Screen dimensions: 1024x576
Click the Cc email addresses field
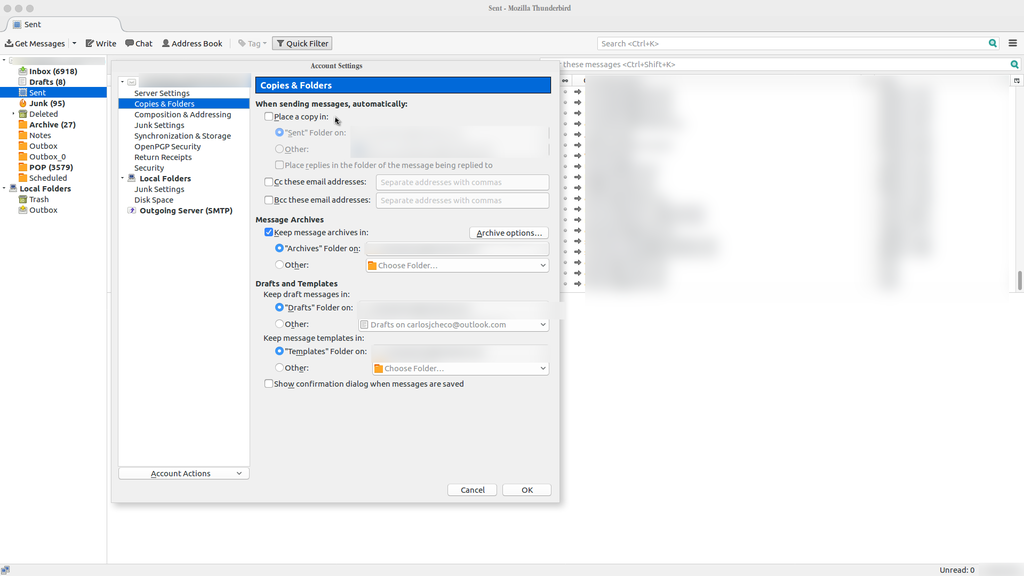coord(462,182)
